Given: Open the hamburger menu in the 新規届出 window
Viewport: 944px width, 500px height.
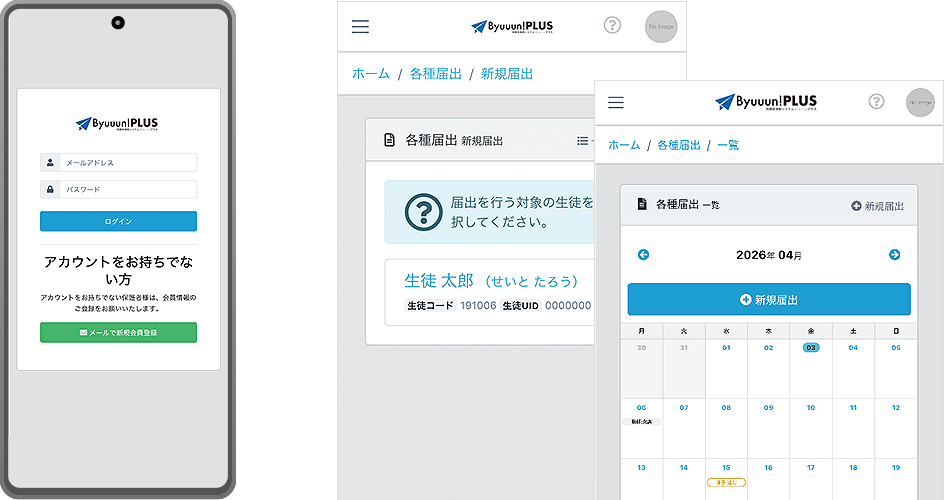Looking at the screenshot, I should coord(360,26).
